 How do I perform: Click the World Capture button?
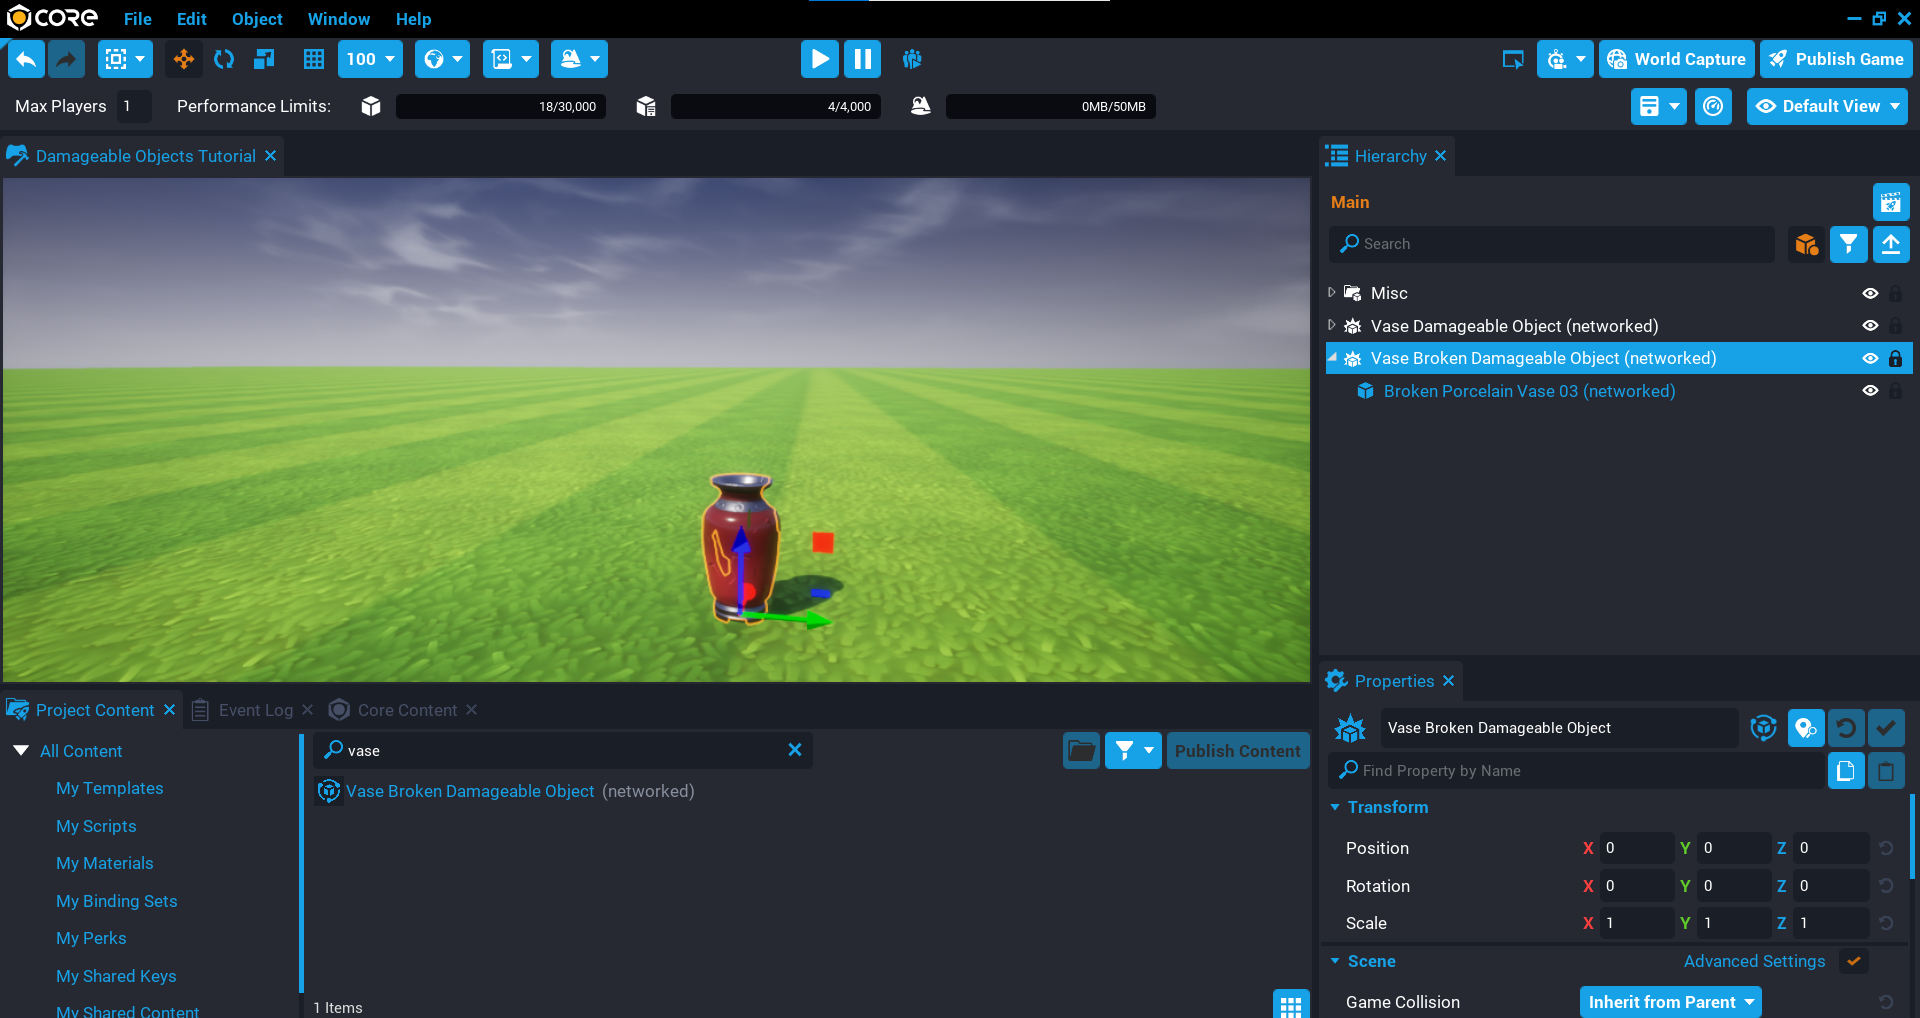[1677, 59]
